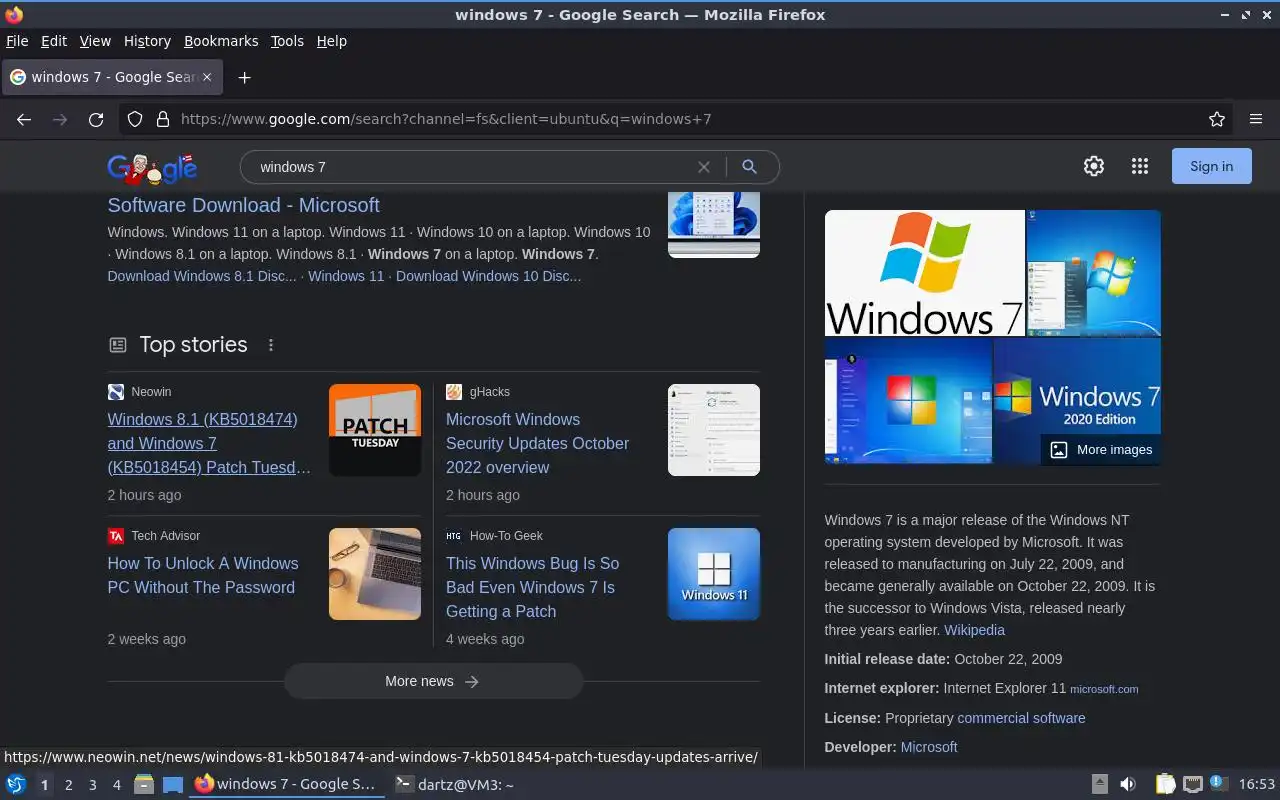Click the More images button
Image resolution: width=1280 pixels, height=800 pixels.
(1101, 450)
